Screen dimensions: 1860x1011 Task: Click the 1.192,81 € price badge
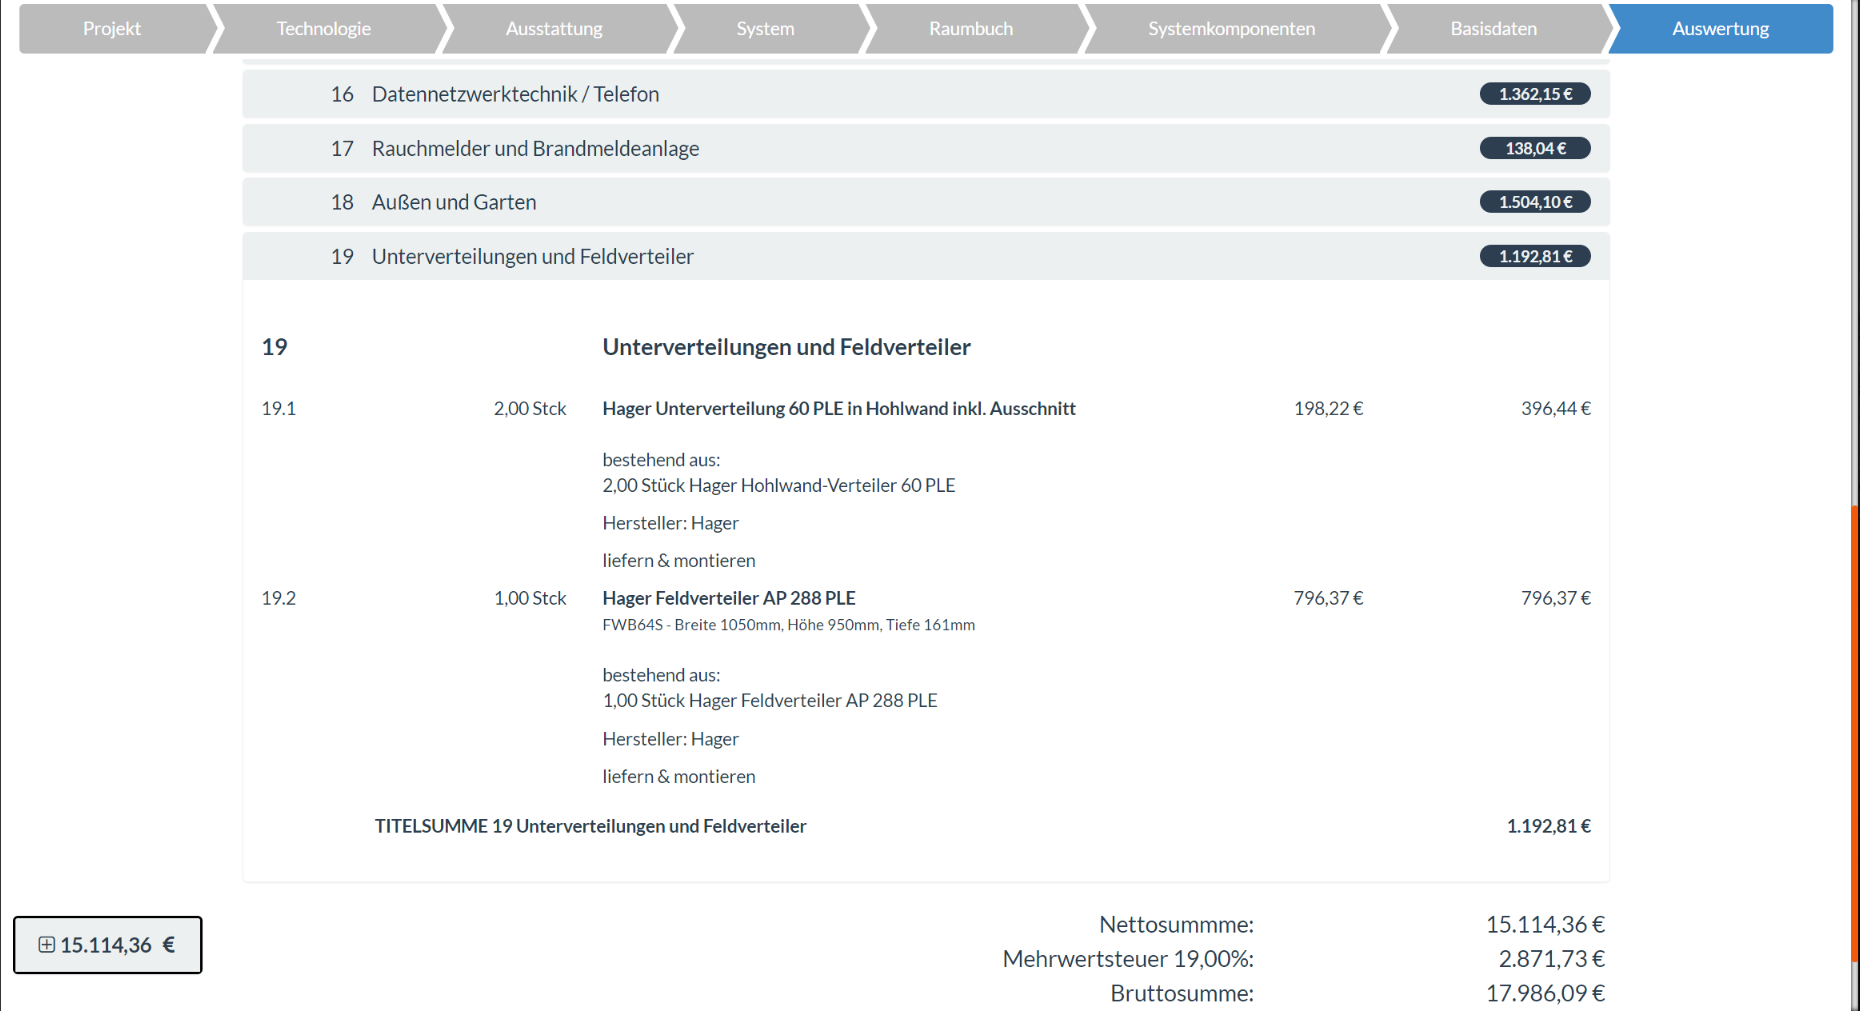click(1535, 256)
